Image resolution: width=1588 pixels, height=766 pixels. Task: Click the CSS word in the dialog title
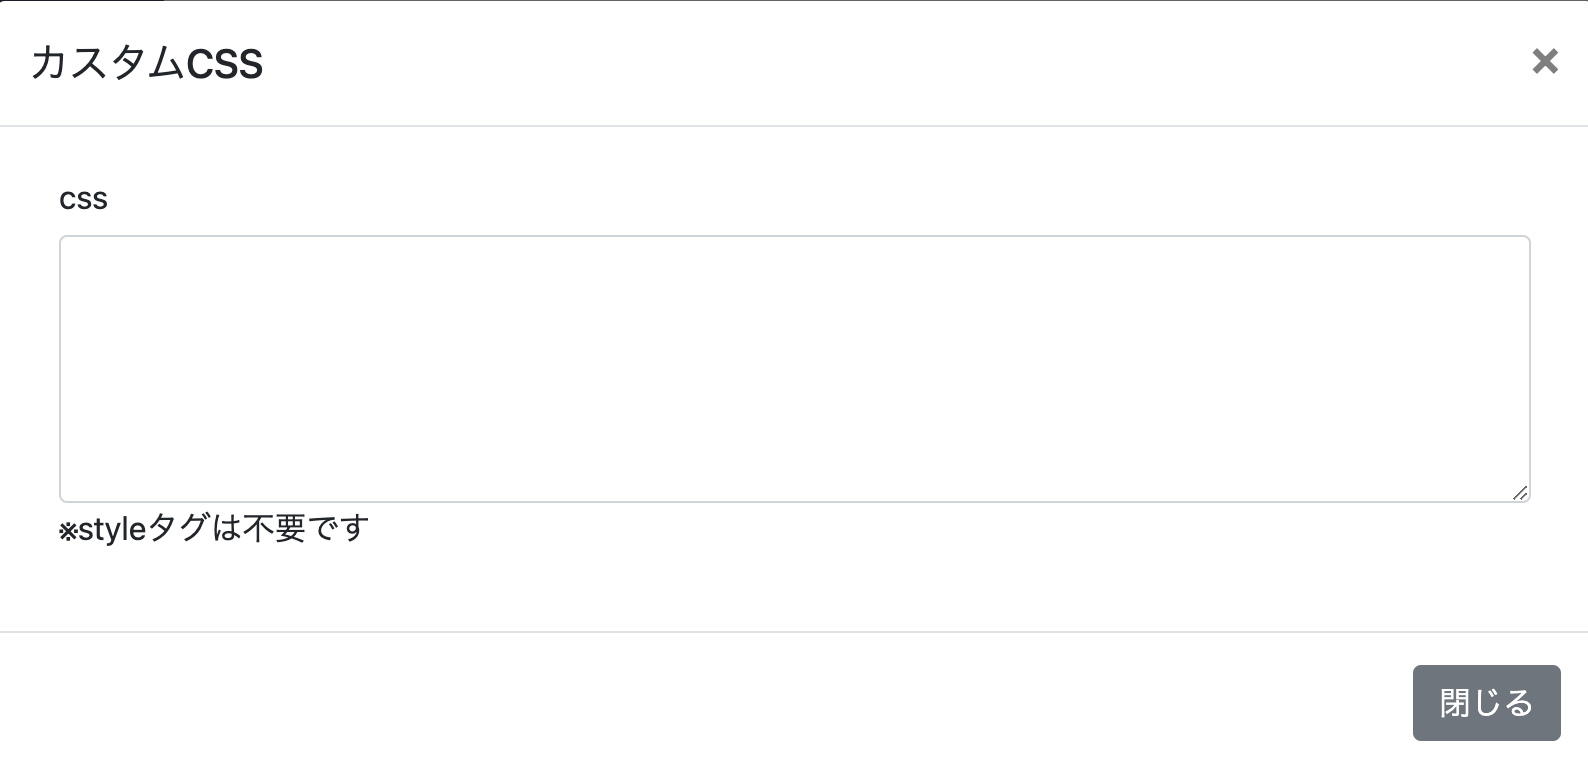click(225, 65)
